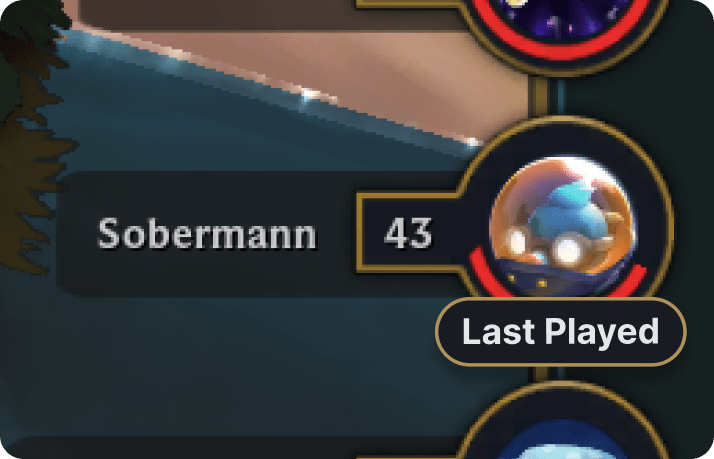
Task: Click the Last Played badge
Action: (x=561, y=332)
